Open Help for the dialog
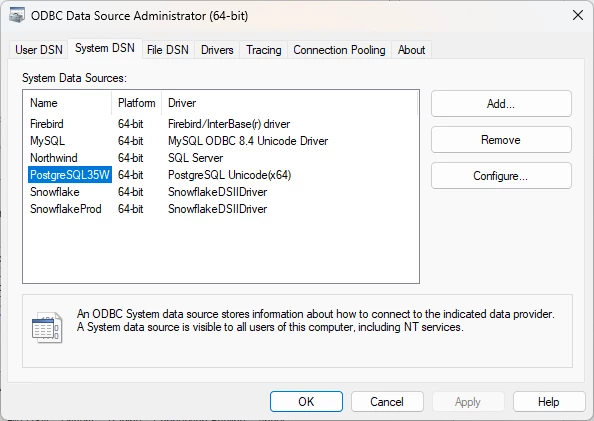 [x=549, y=402]
